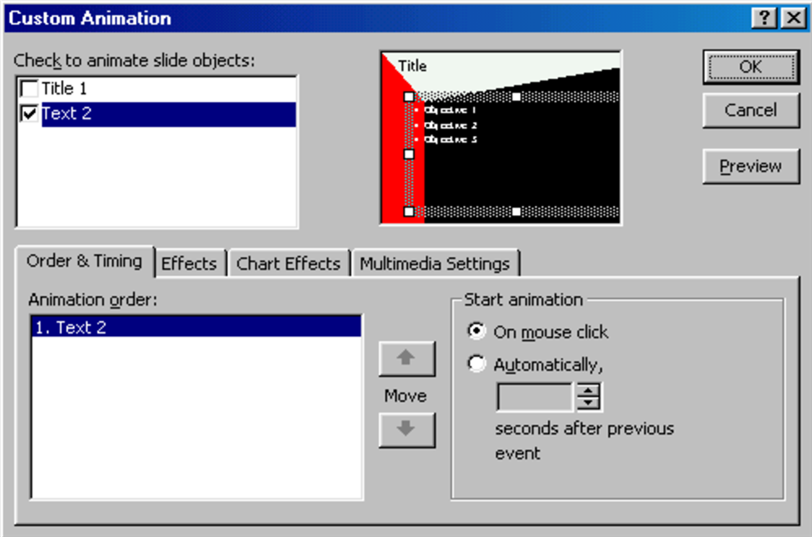Click the Move Down arrow button

[x=405, y=430]
